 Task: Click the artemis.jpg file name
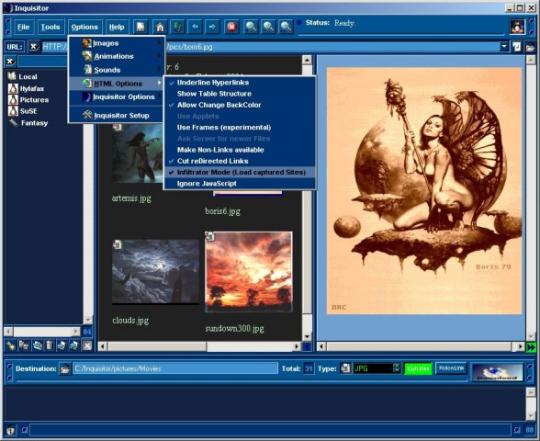(132, 198)
